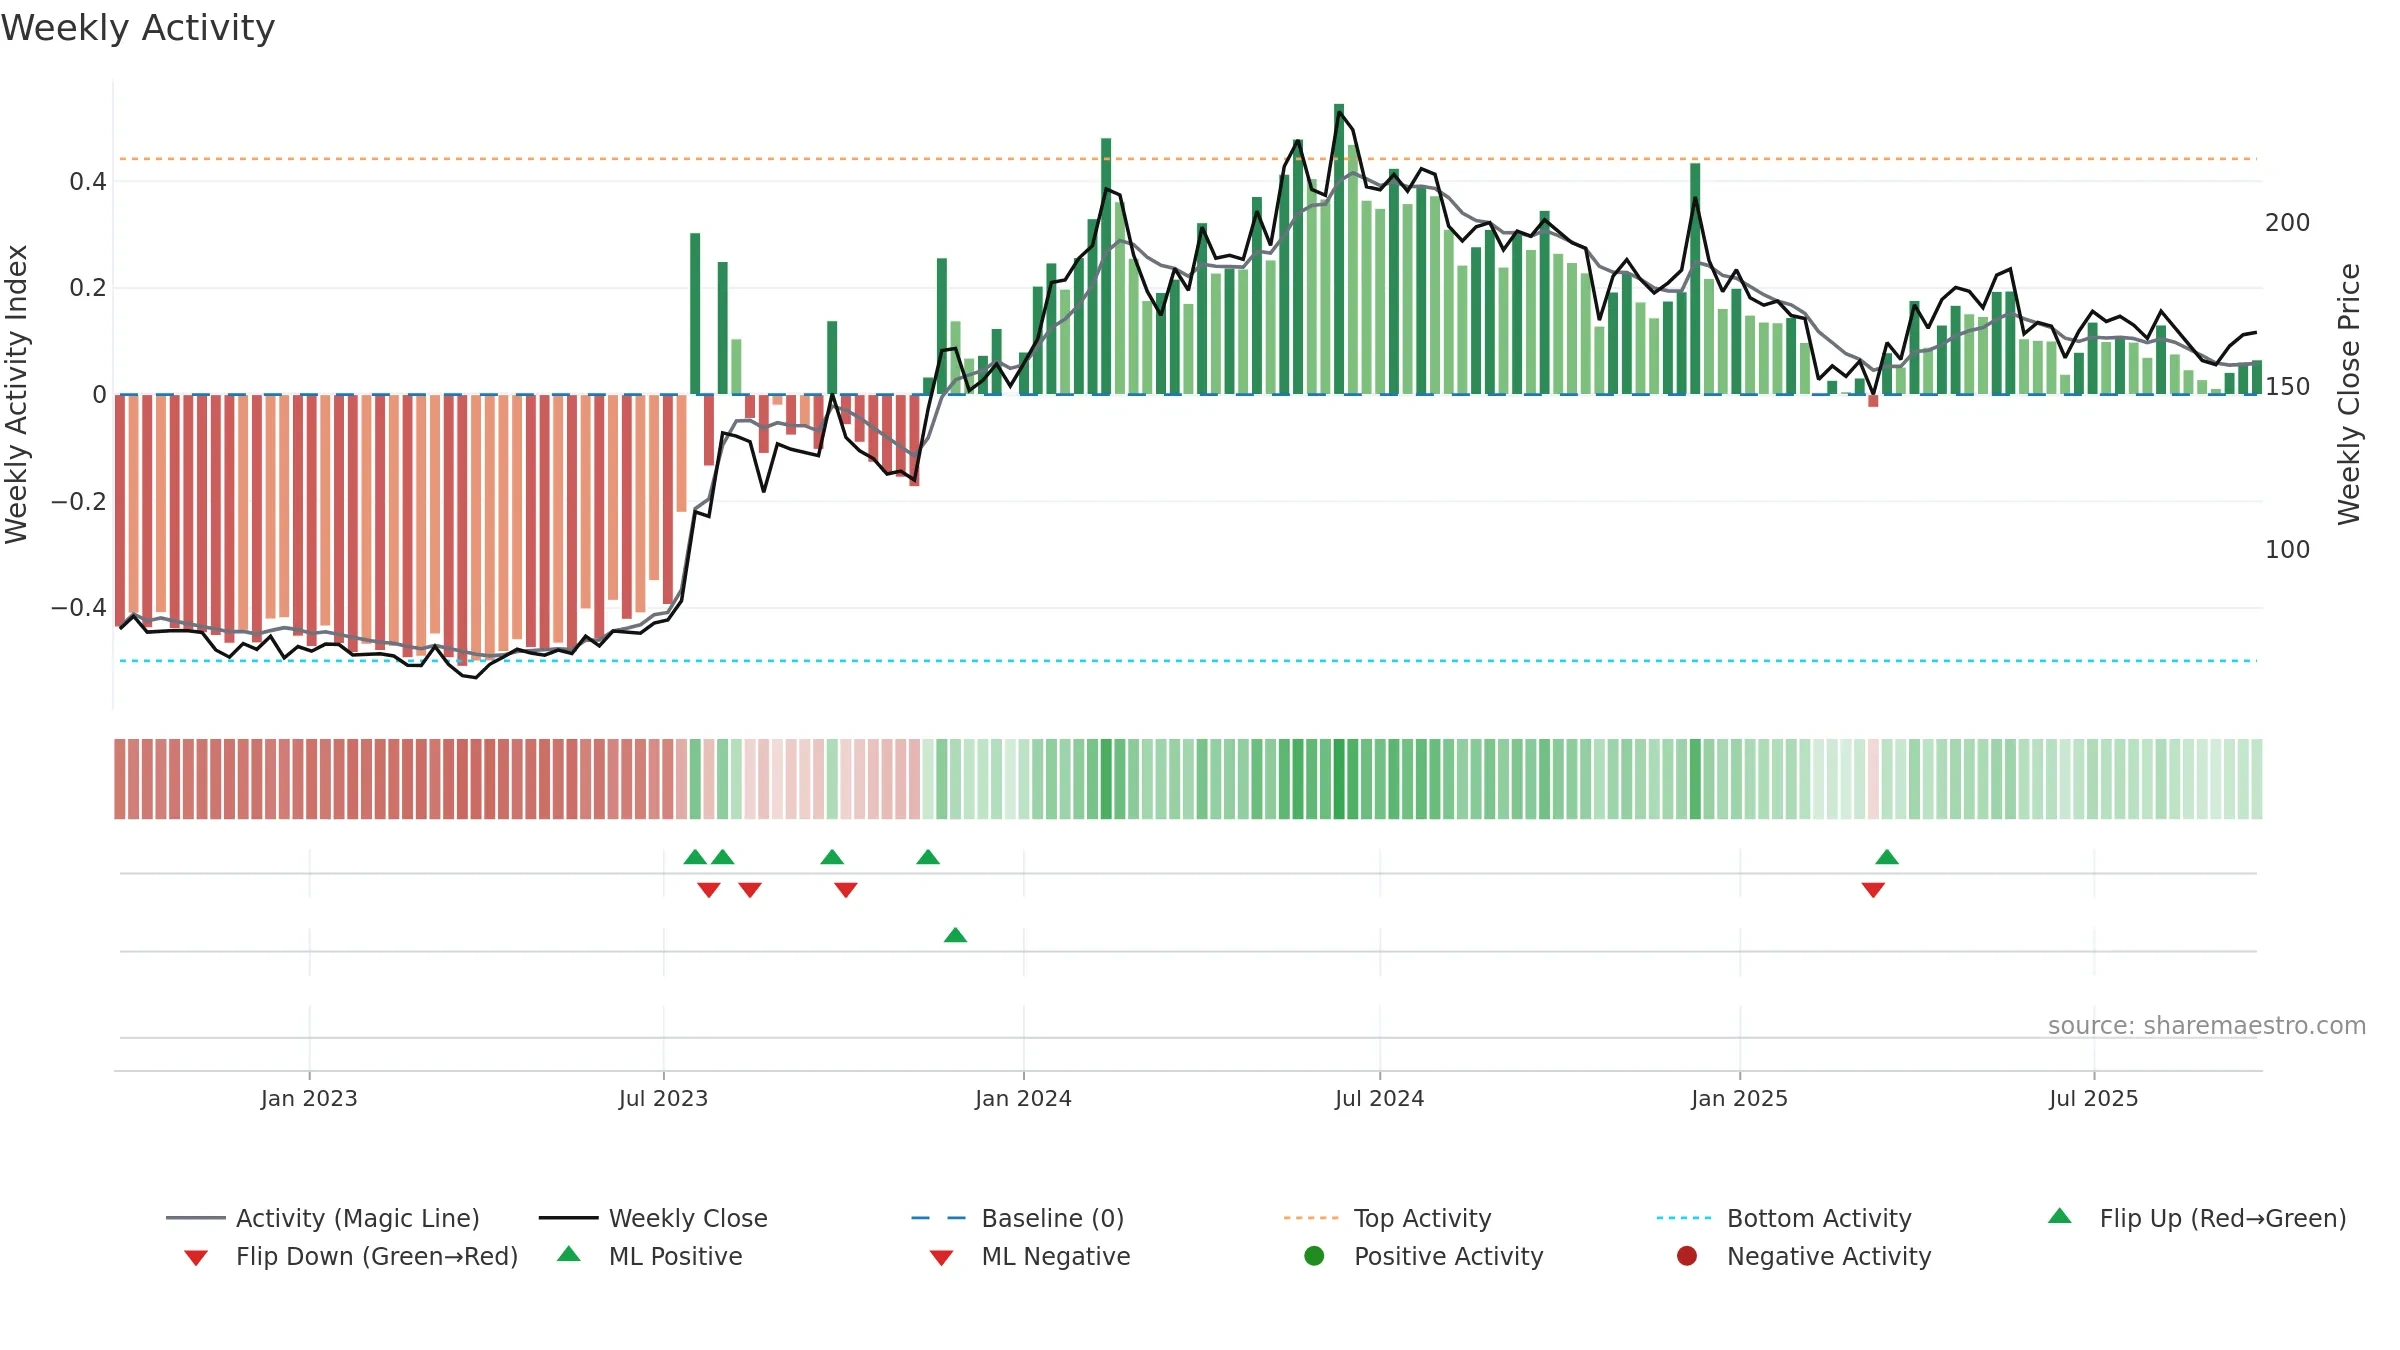The width and height of the screenshot is (2400, 1350).
Task: Click the flip-up triangle near March 2025
Action: click(x=1887, y=857)
